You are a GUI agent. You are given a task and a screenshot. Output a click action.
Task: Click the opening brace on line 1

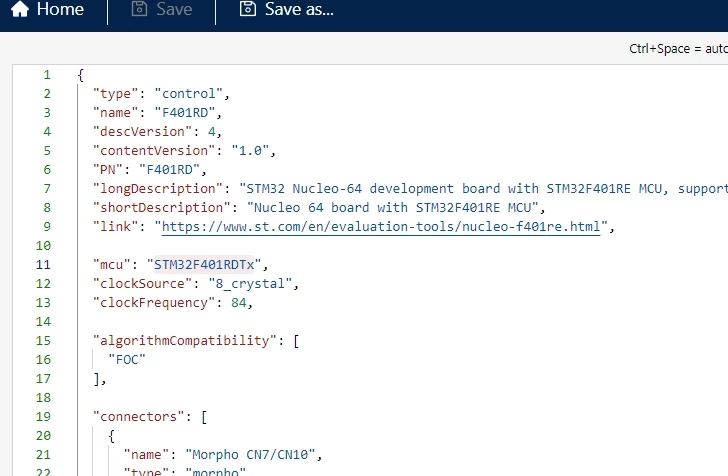tap(81, 75)
